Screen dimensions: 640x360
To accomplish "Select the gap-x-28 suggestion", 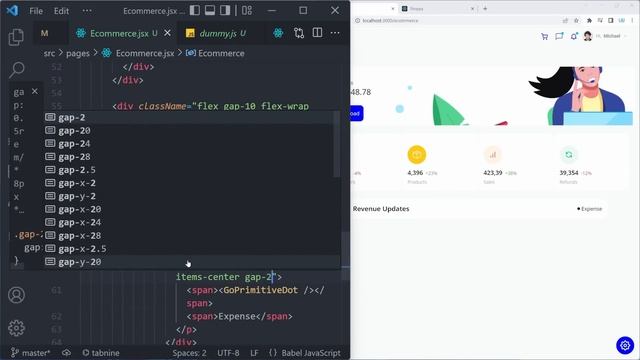I will click(x=189, y=236).
